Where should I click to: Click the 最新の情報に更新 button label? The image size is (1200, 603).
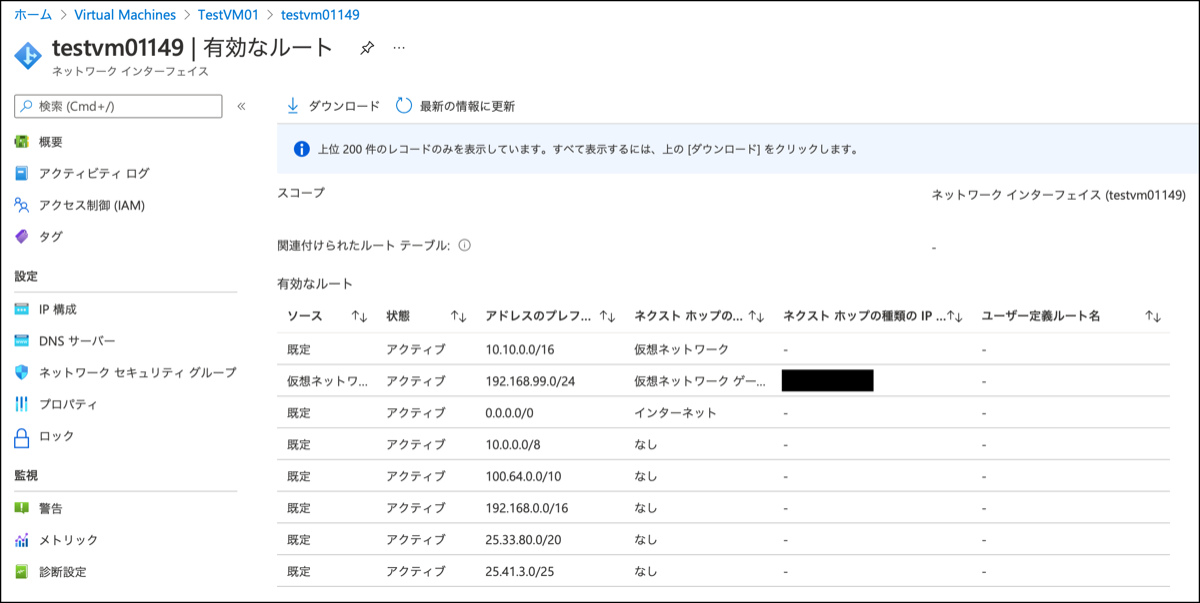467,106
